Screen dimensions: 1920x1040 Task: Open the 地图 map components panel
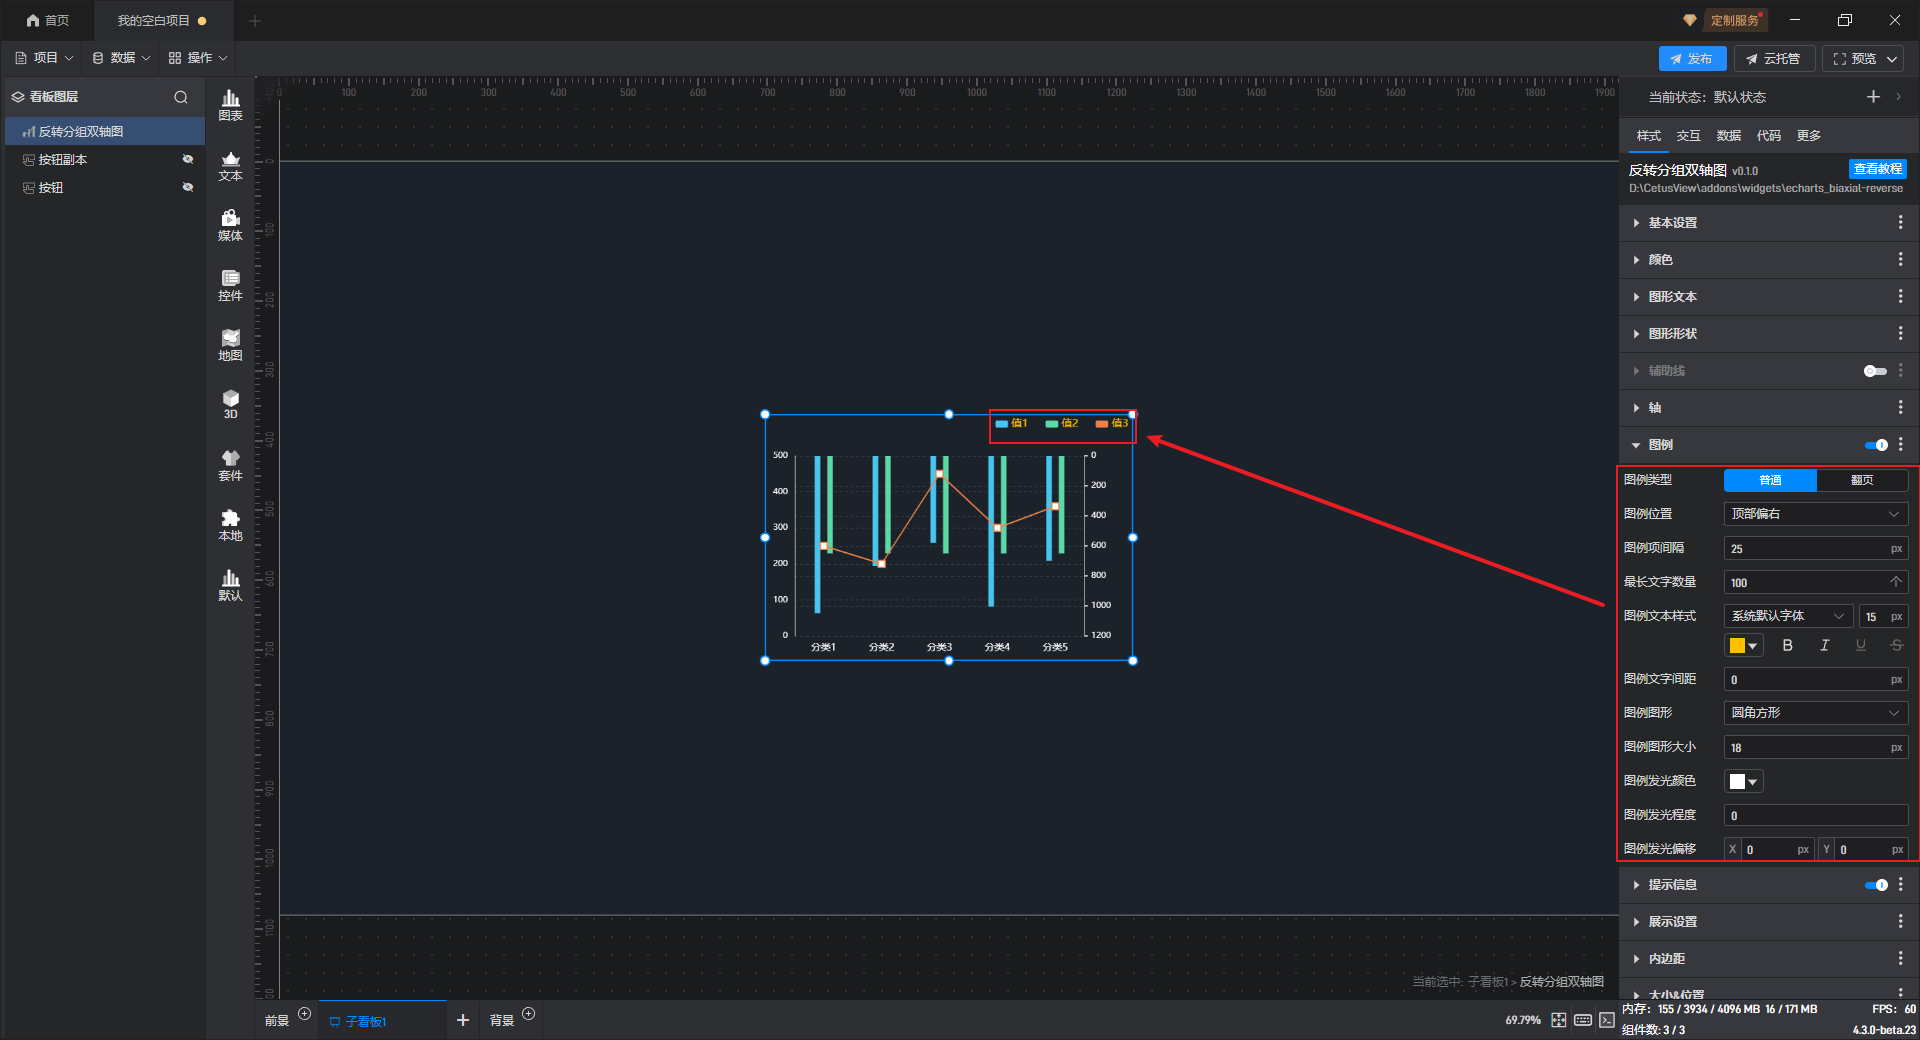click(x=230, y=345)
